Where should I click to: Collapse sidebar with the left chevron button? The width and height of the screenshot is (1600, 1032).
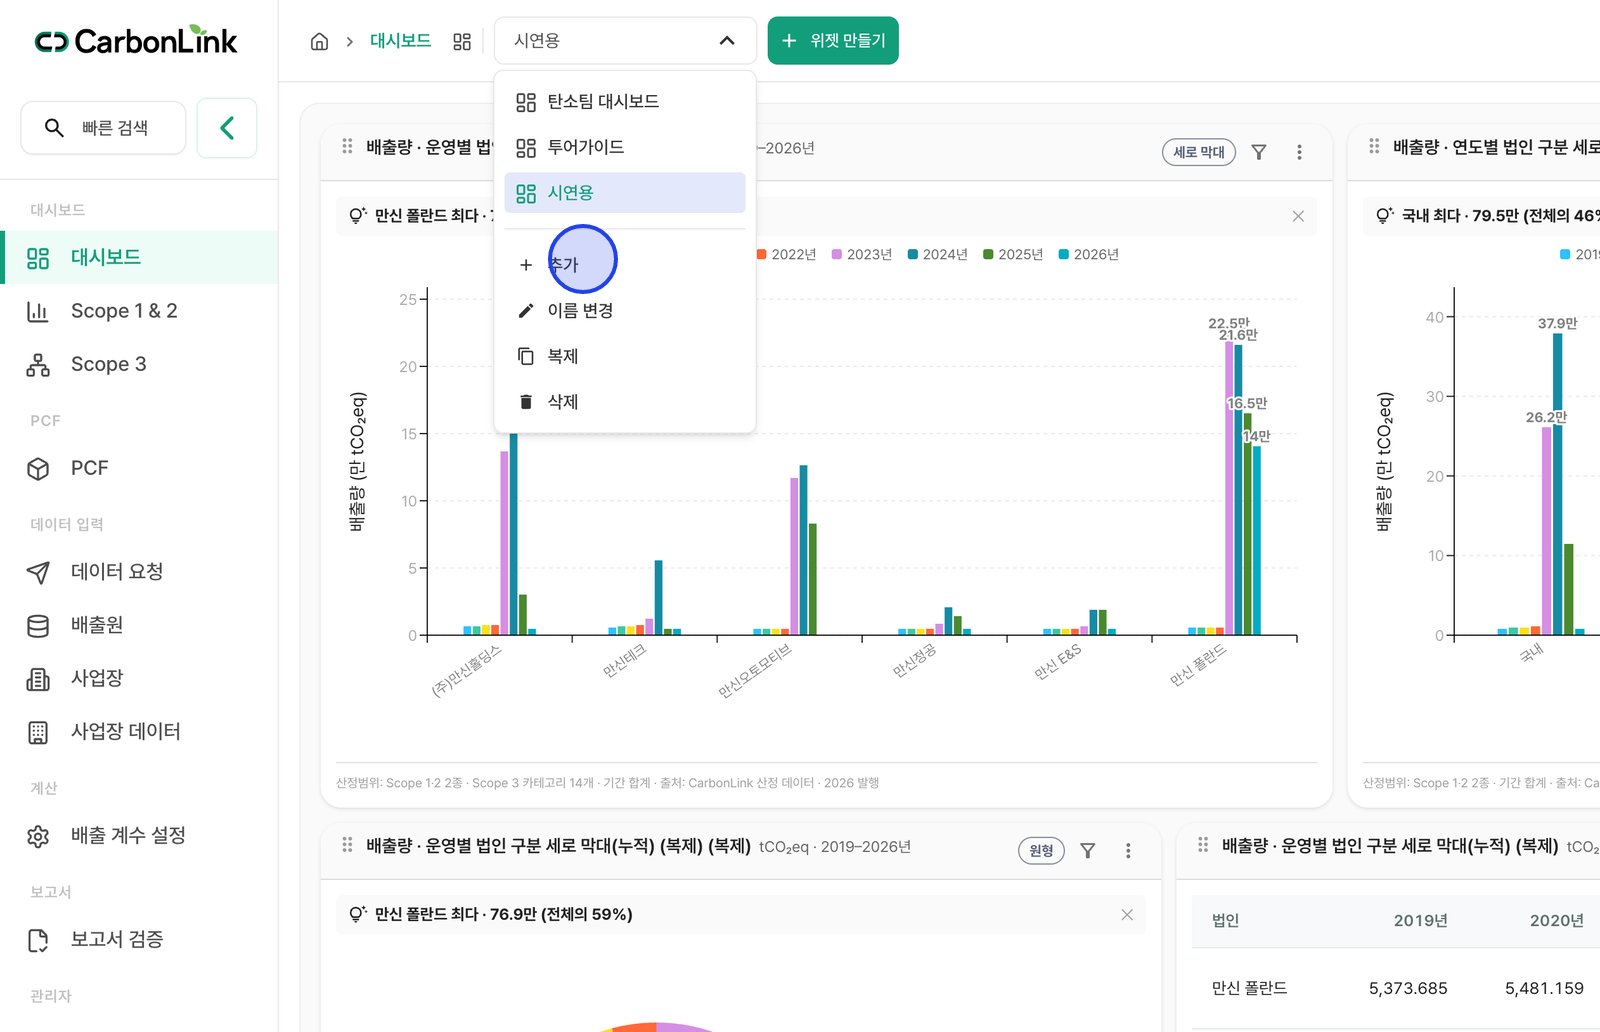coord(227,128)
